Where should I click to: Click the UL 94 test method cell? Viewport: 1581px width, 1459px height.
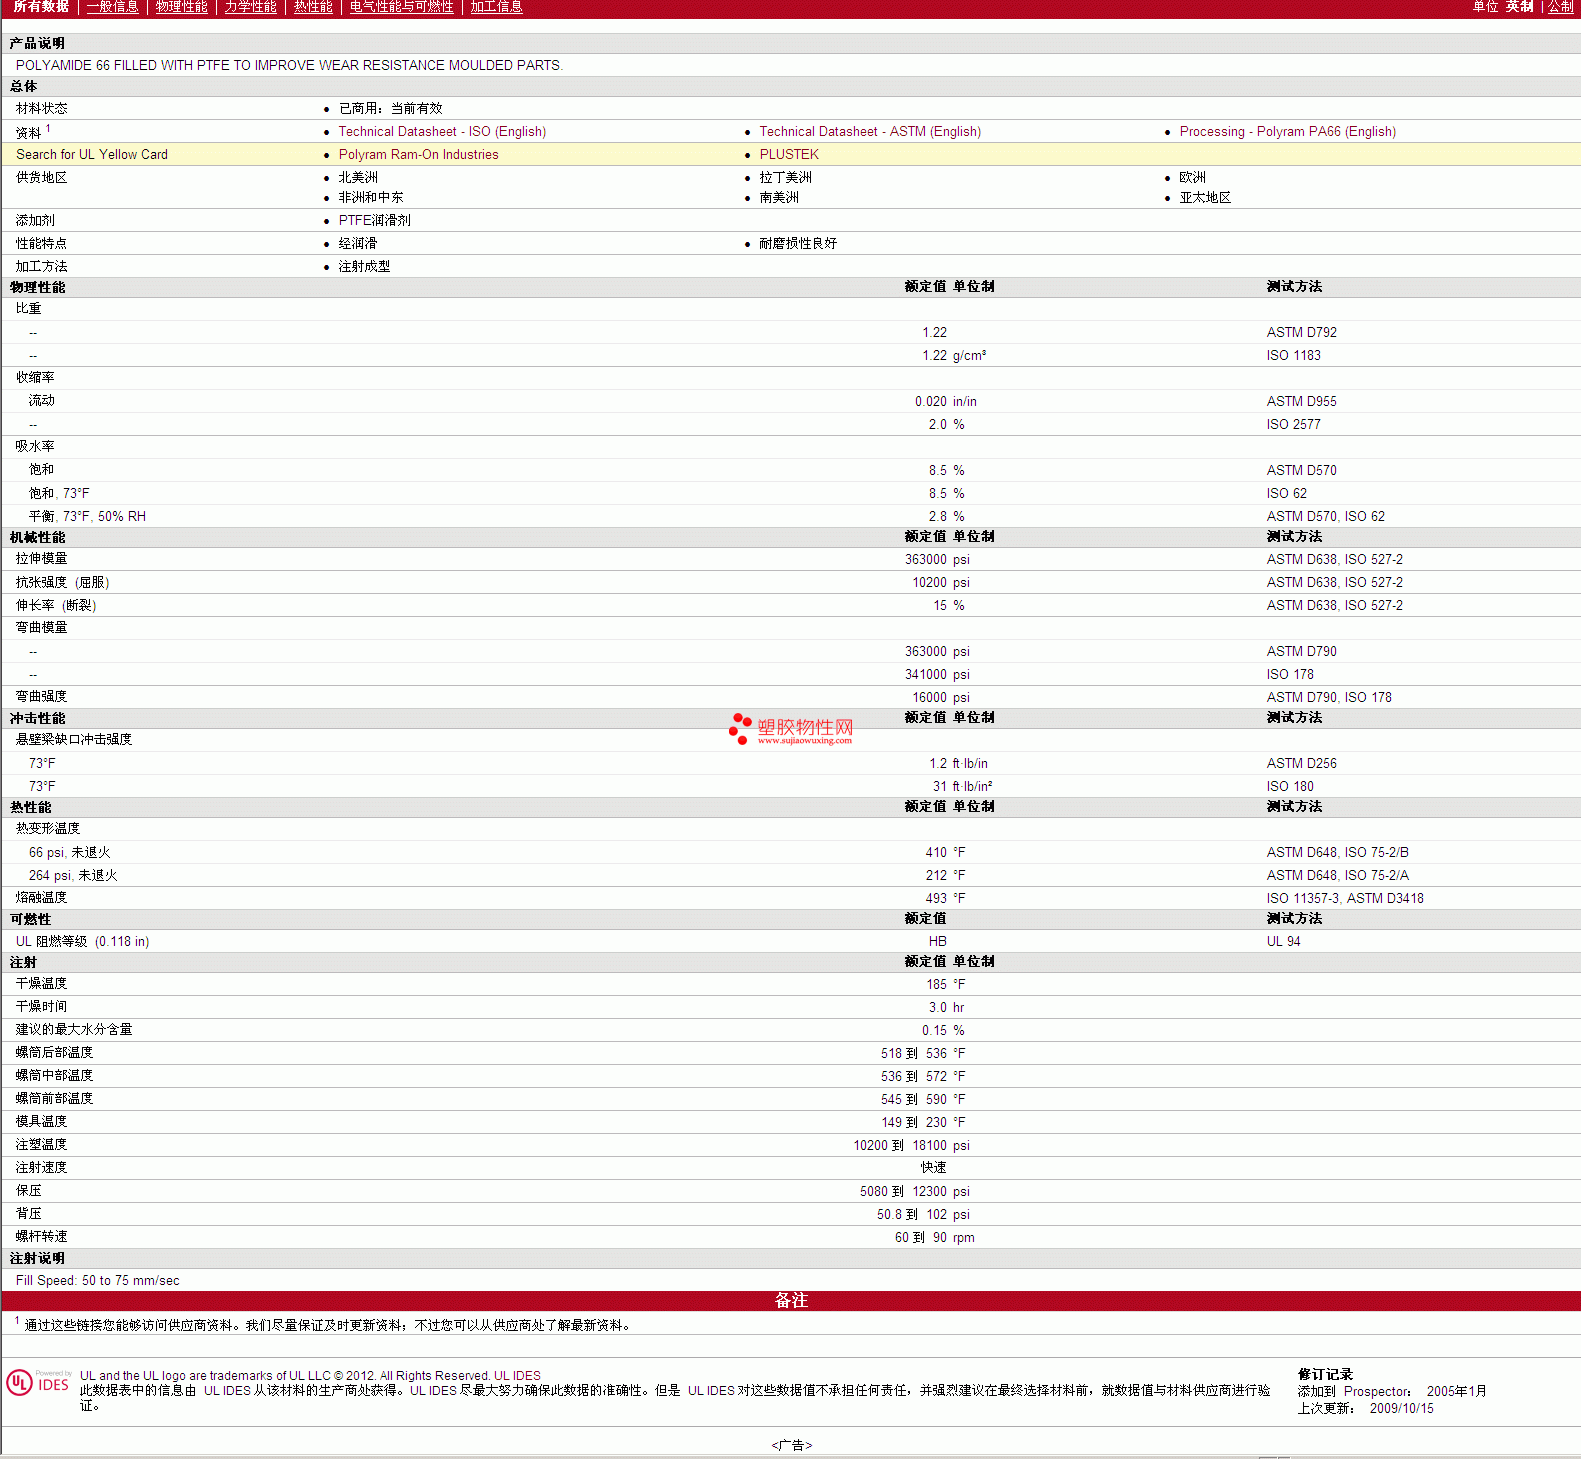[1283, 942]
